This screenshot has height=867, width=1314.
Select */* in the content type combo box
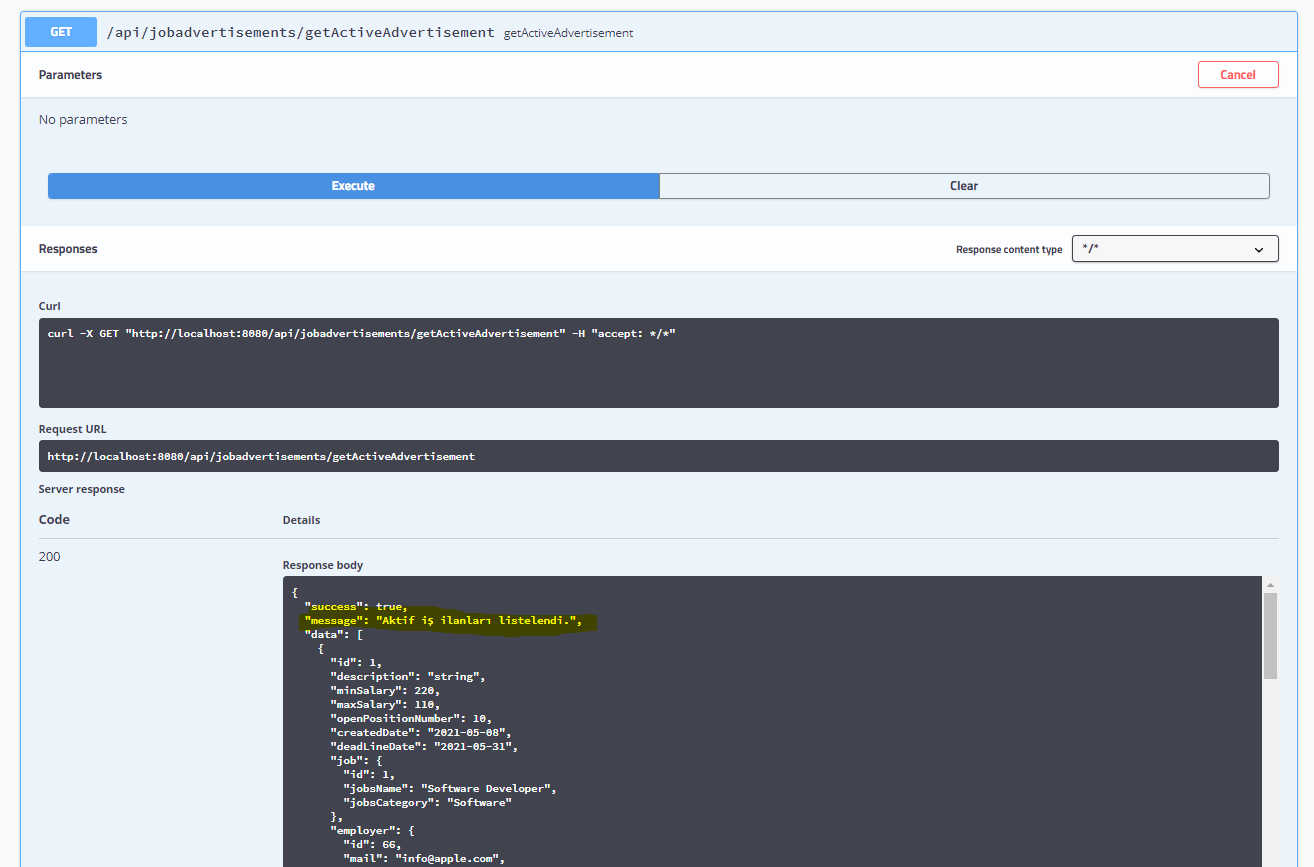point(1175,249)
